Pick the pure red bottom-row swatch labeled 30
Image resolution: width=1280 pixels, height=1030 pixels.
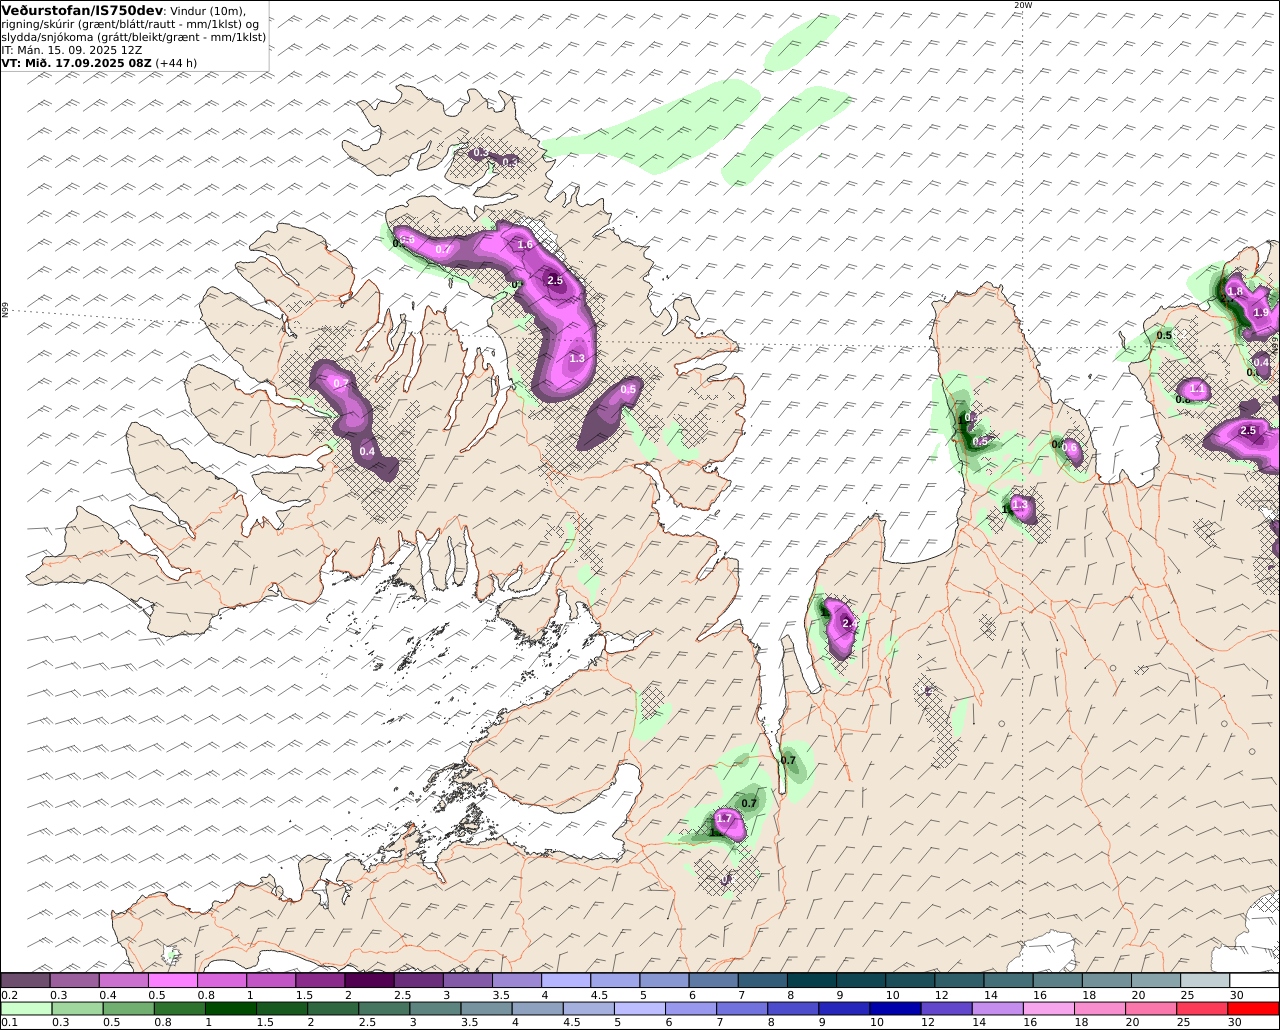click(1254, 1009)
